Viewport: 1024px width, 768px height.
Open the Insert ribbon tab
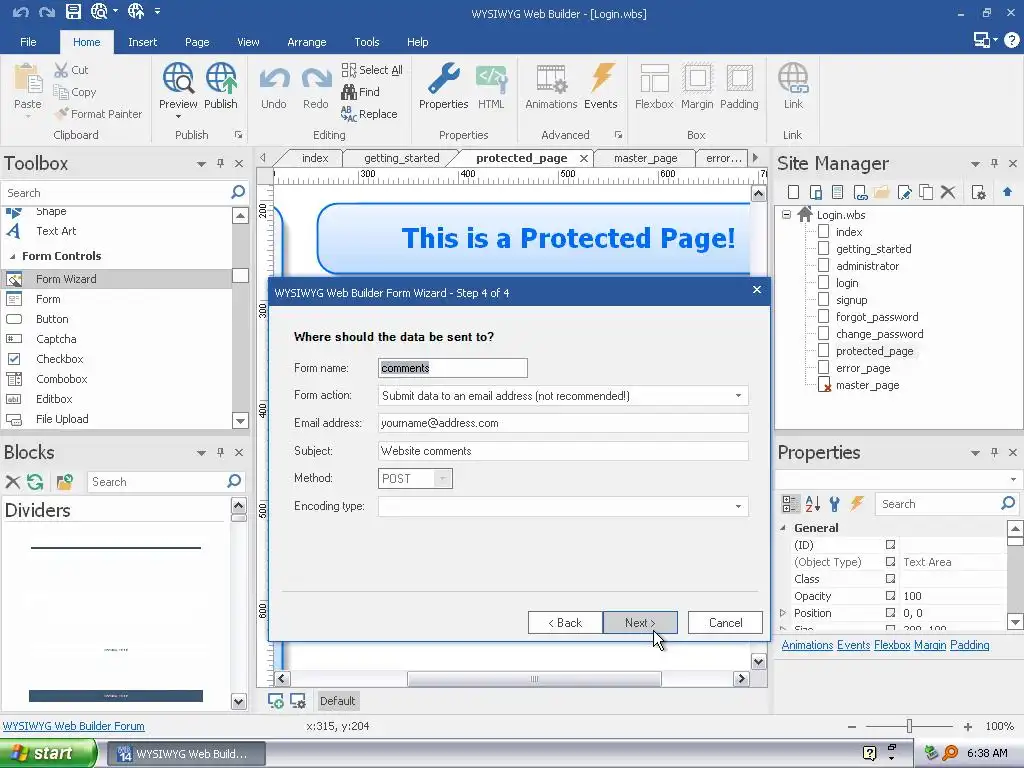142,42
